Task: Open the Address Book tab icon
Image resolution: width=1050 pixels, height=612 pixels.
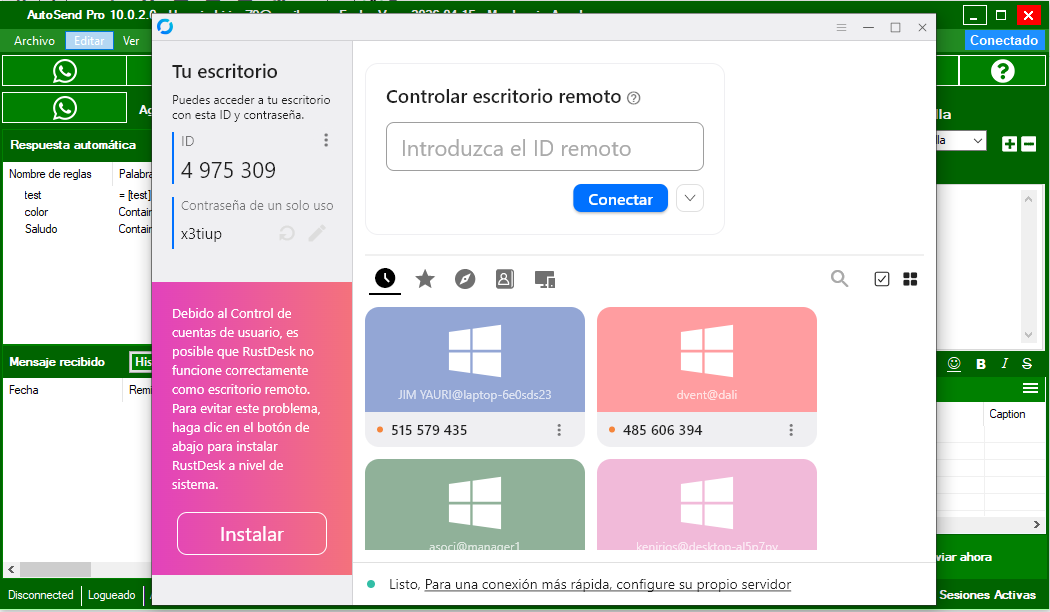Action: click(505, 279)
